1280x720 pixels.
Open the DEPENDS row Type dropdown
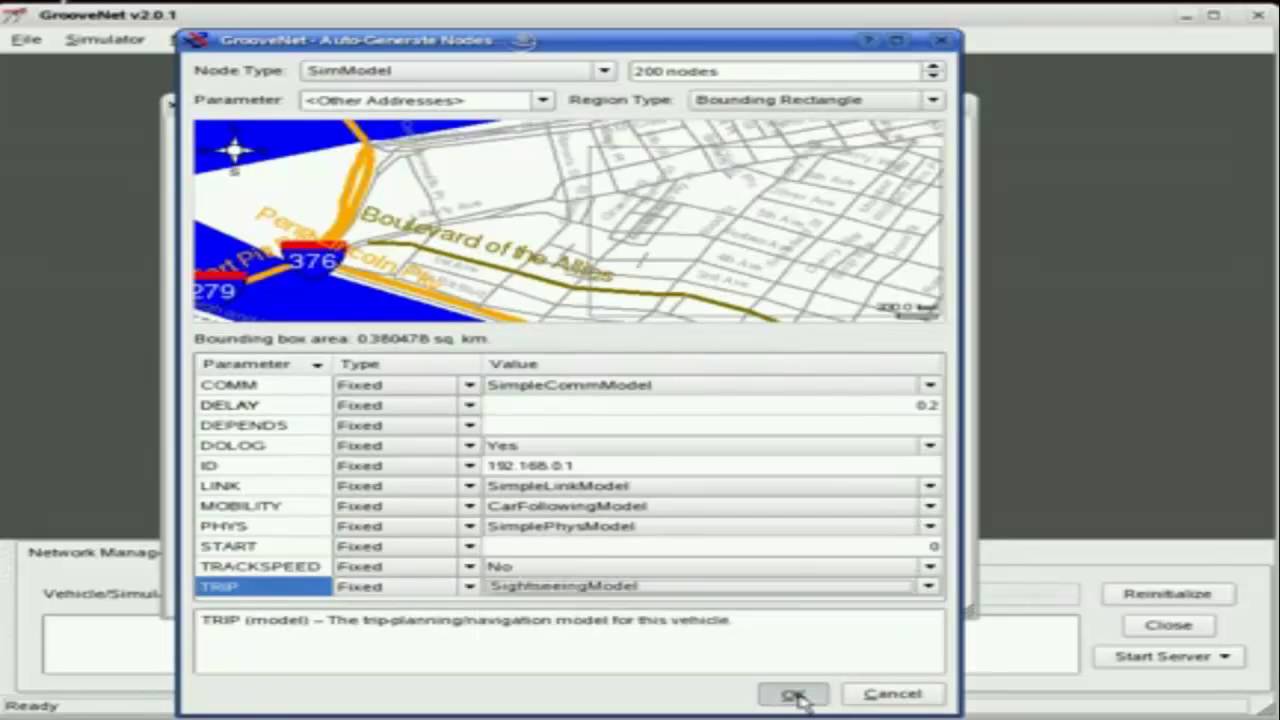tap(469, 425)
